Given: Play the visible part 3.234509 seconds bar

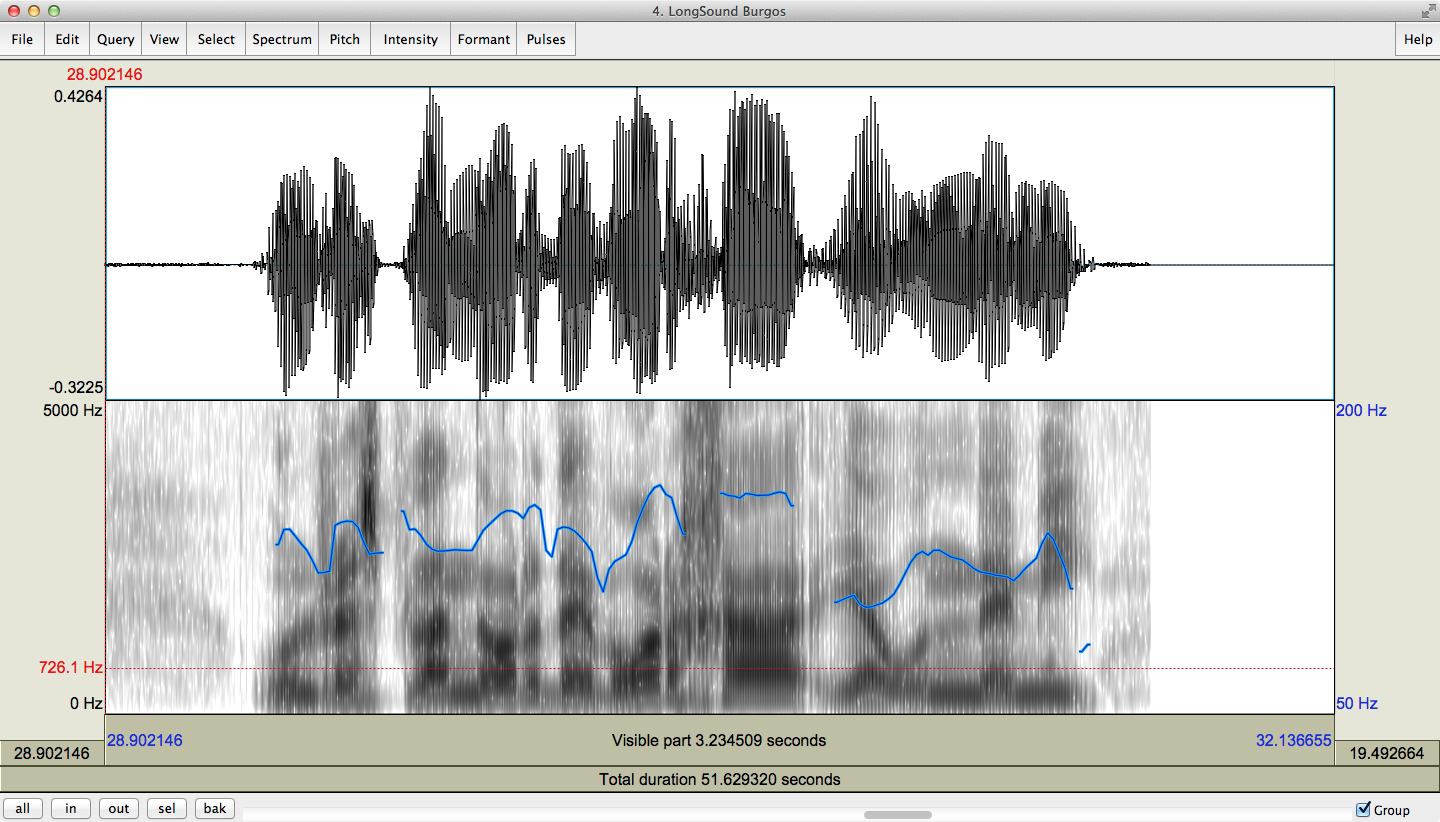Looking at the screenshot, I should click(719, 741).
